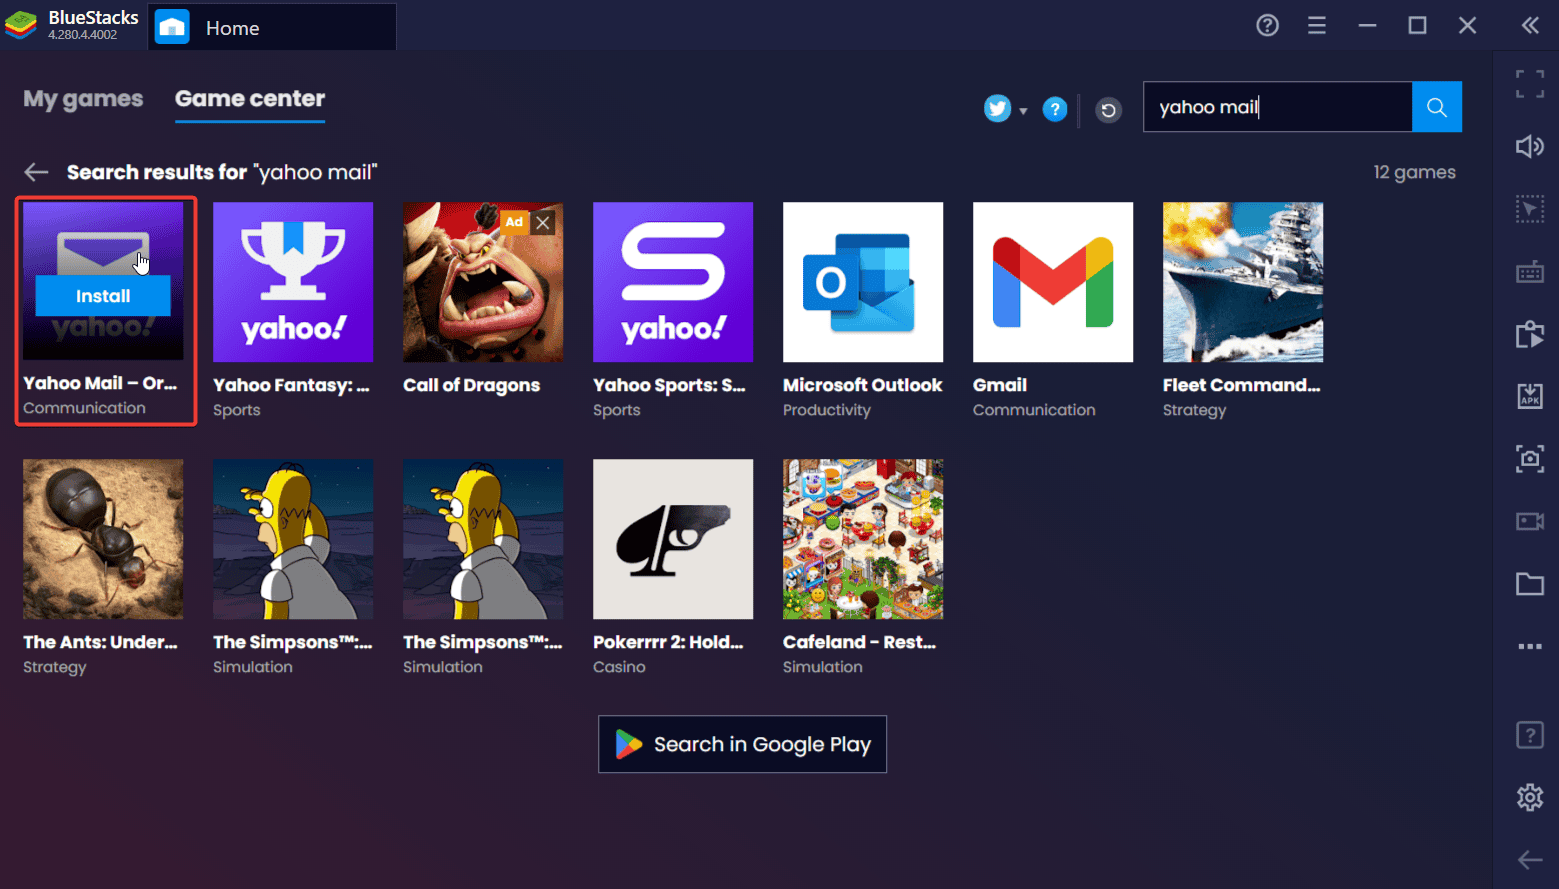1559x889 pixels.
Task: Click the Call of Dragons title text
Action: tap(471, 386)
